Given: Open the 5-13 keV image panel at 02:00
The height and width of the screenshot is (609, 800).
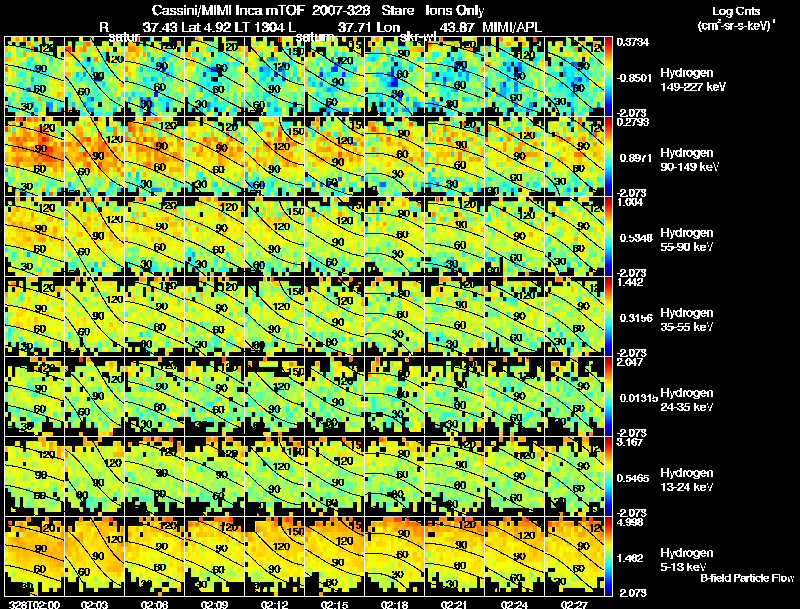Looking at the screenshot, I should 35,557.
